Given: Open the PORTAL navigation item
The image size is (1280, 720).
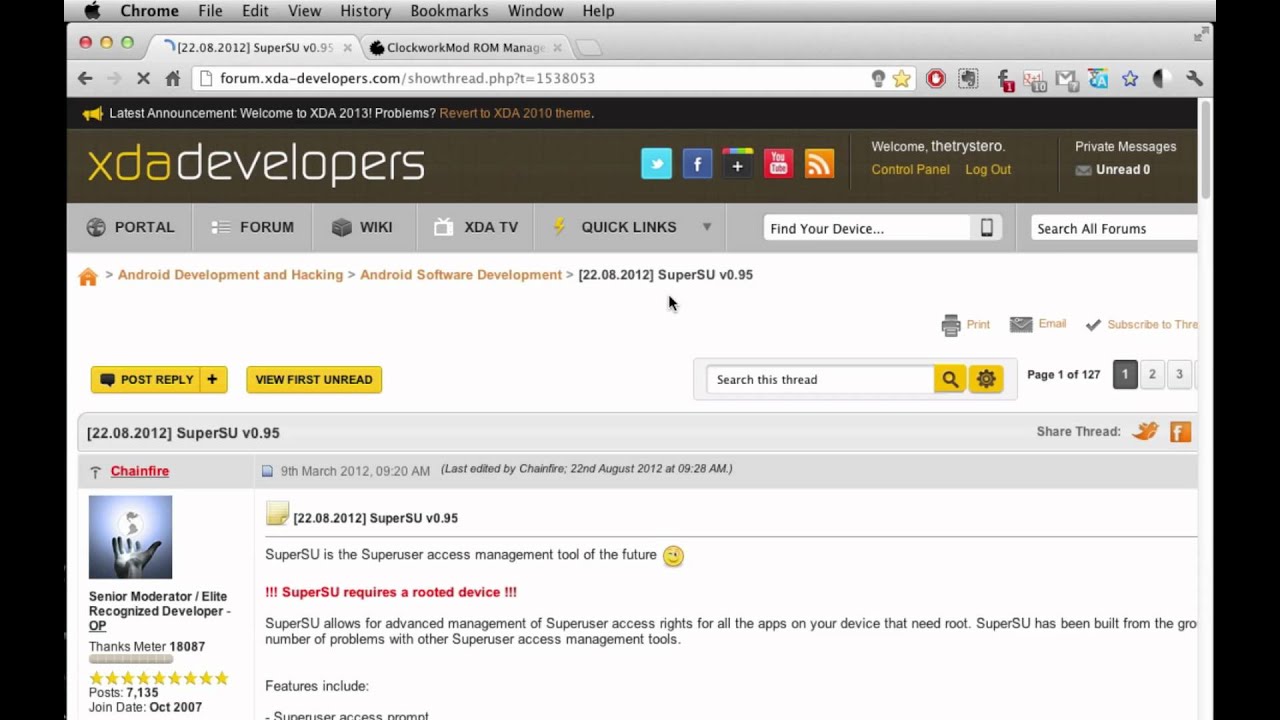Looking at the screenshot, I should click(x=130, y=227).
